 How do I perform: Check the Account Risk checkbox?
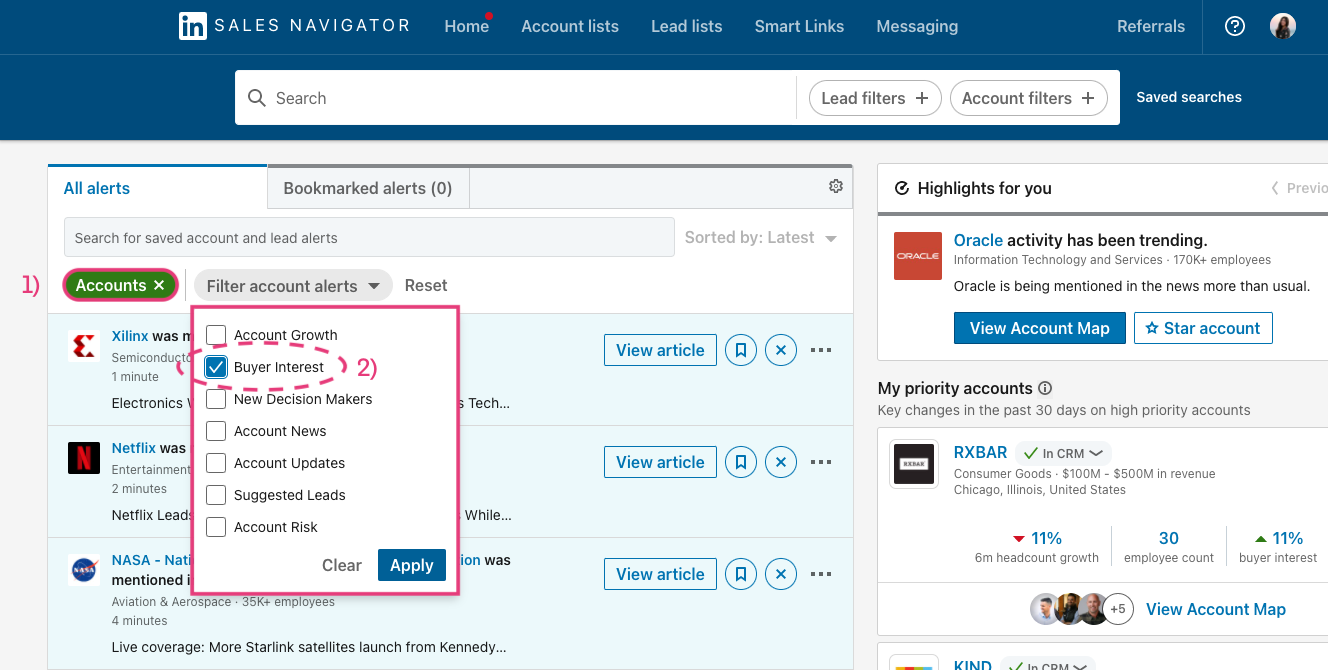click(216, 527)
